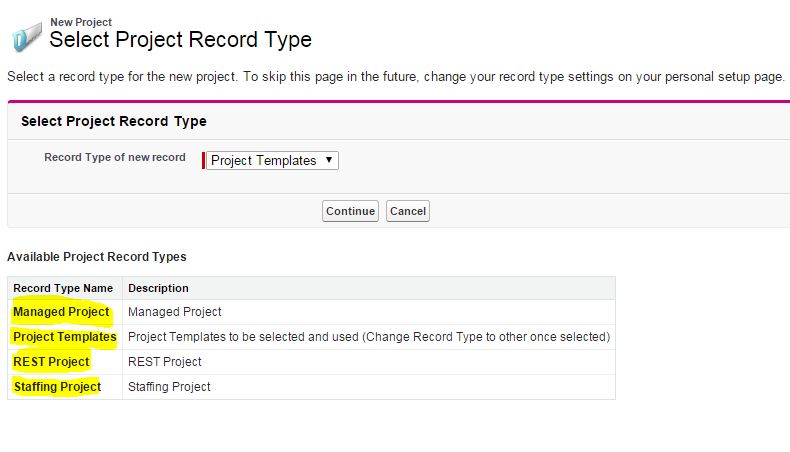Click the Staffing Project description cell
Image resolution: width=790 pixels, height=452 pixels.
click(x=169, y=387)
